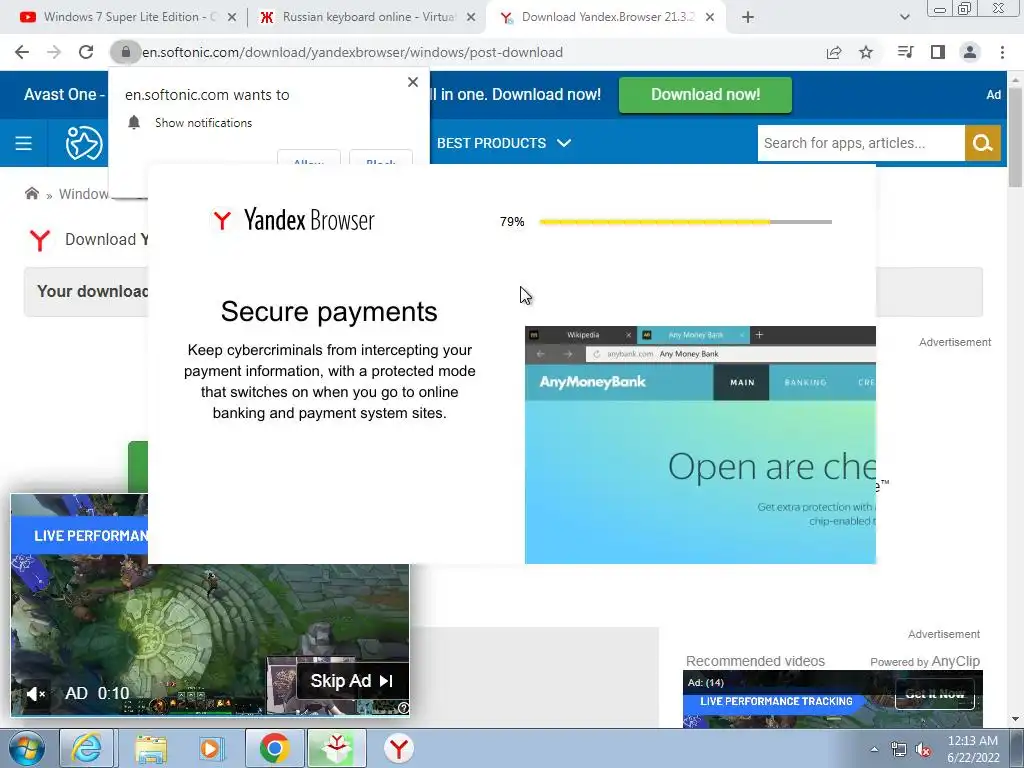Image resolution: width=1024 pixels, height=768 pixels.
Task: View site info via the lock icon
Action: tap(125, 52)
